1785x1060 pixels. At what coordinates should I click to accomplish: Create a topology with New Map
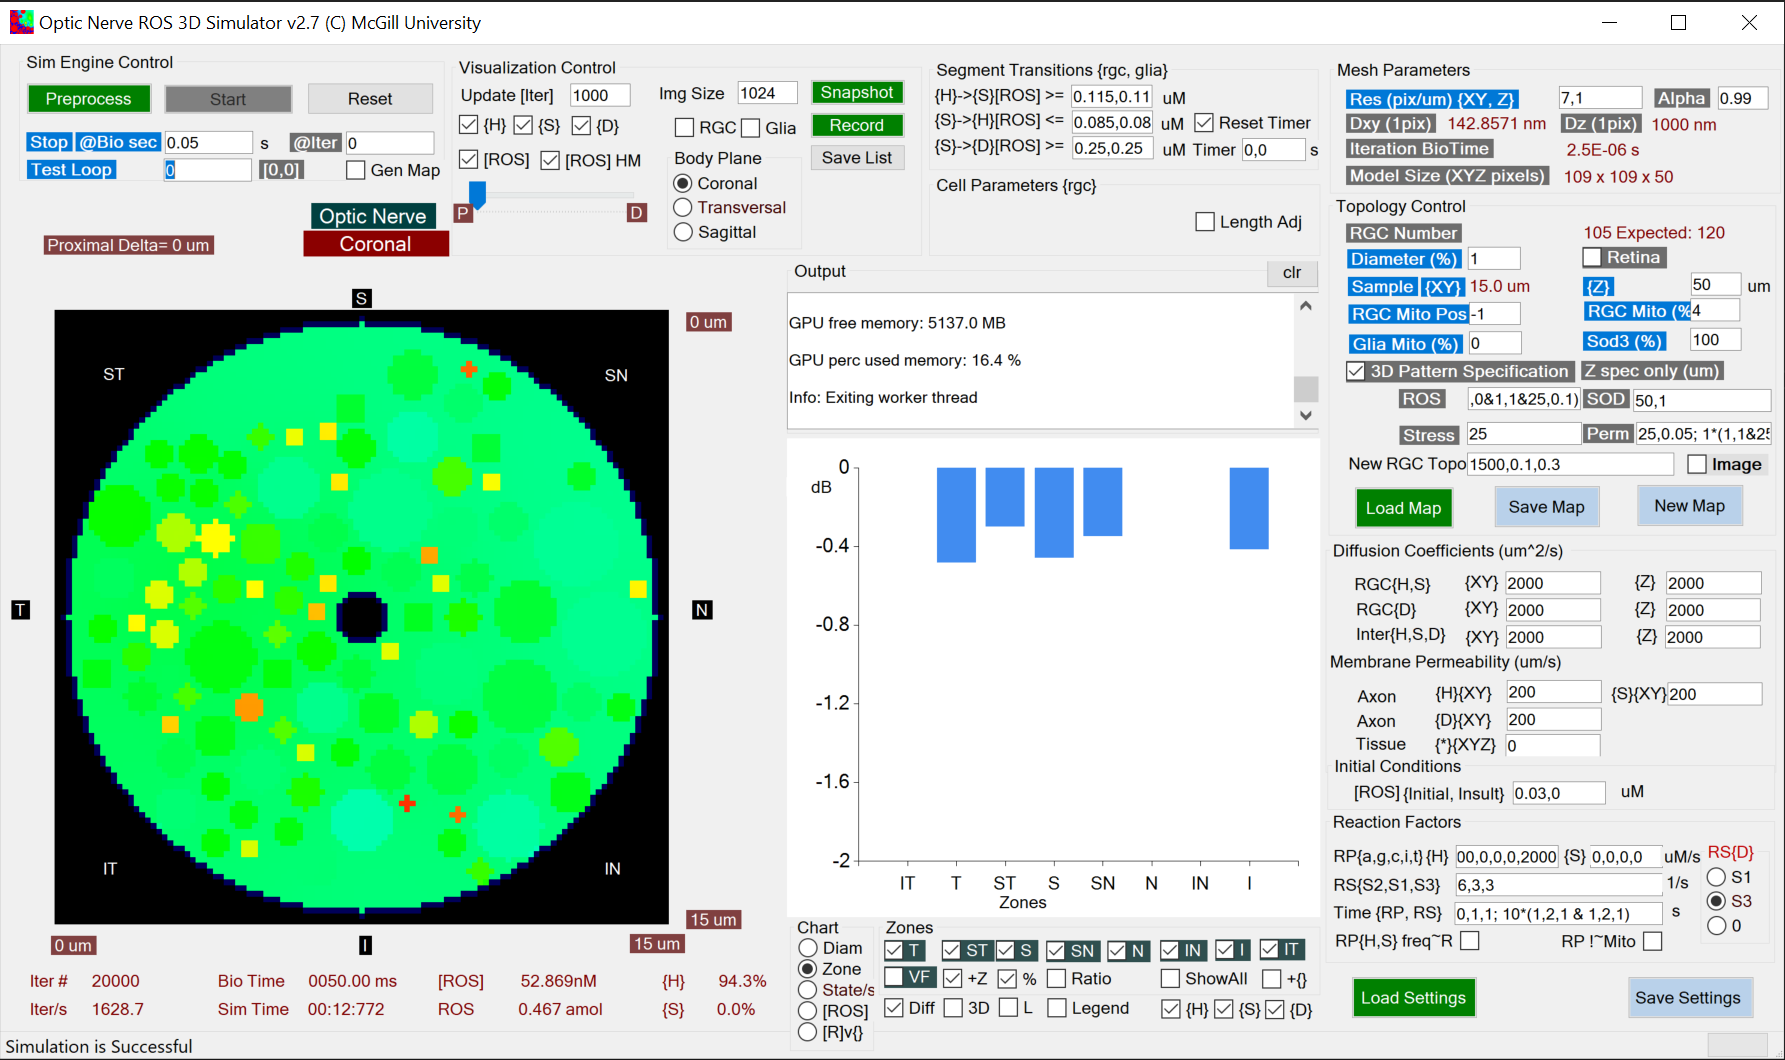click(x=1689, y=505)
